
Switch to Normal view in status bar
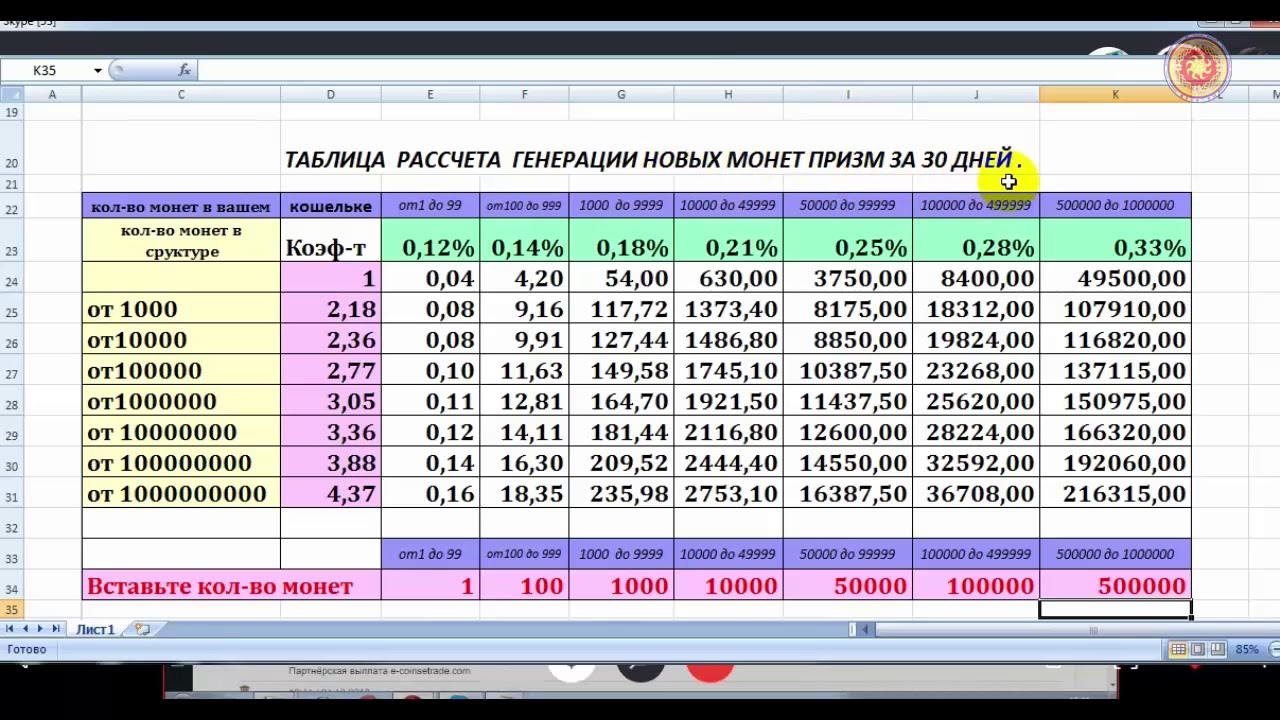(1179, 649)
